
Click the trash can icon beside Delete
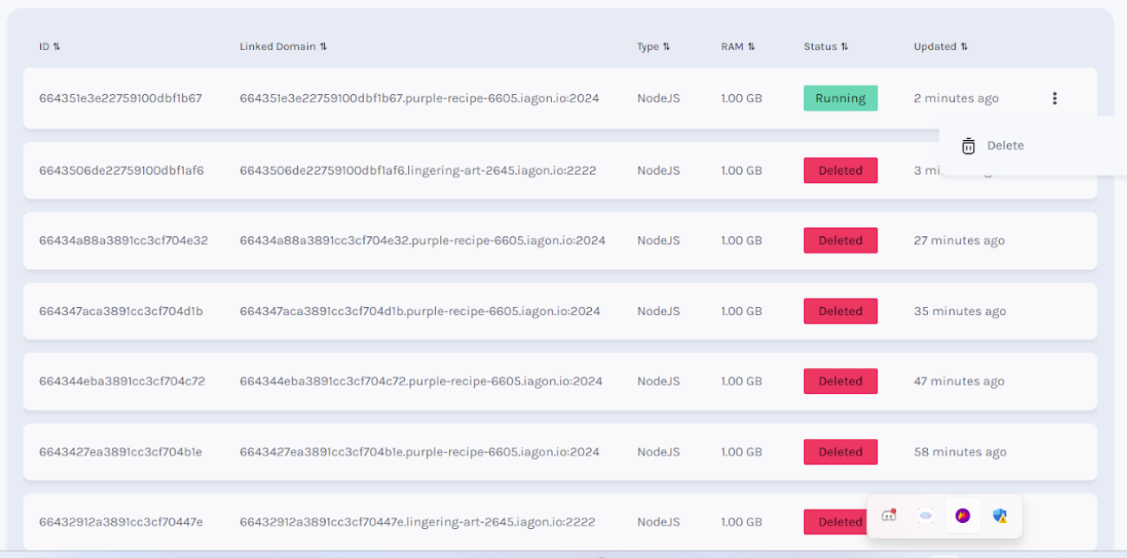coord(968,146)
